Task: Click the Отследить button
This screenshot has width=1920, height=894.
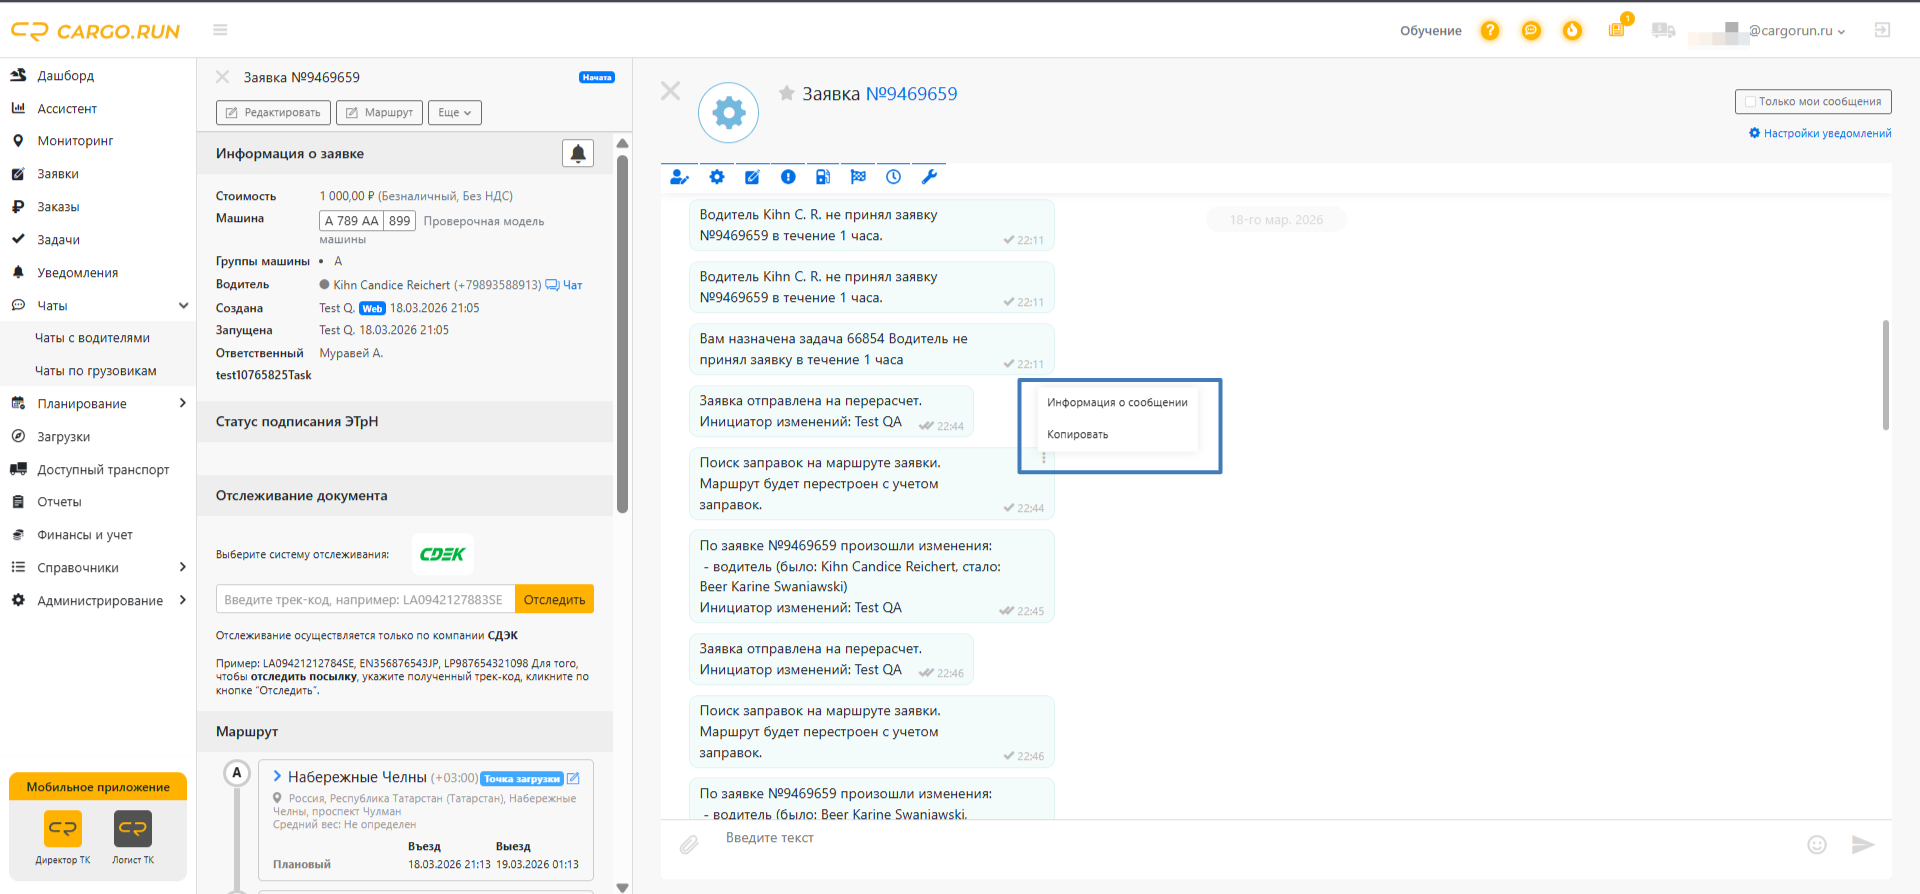Action: coord(554,599)
